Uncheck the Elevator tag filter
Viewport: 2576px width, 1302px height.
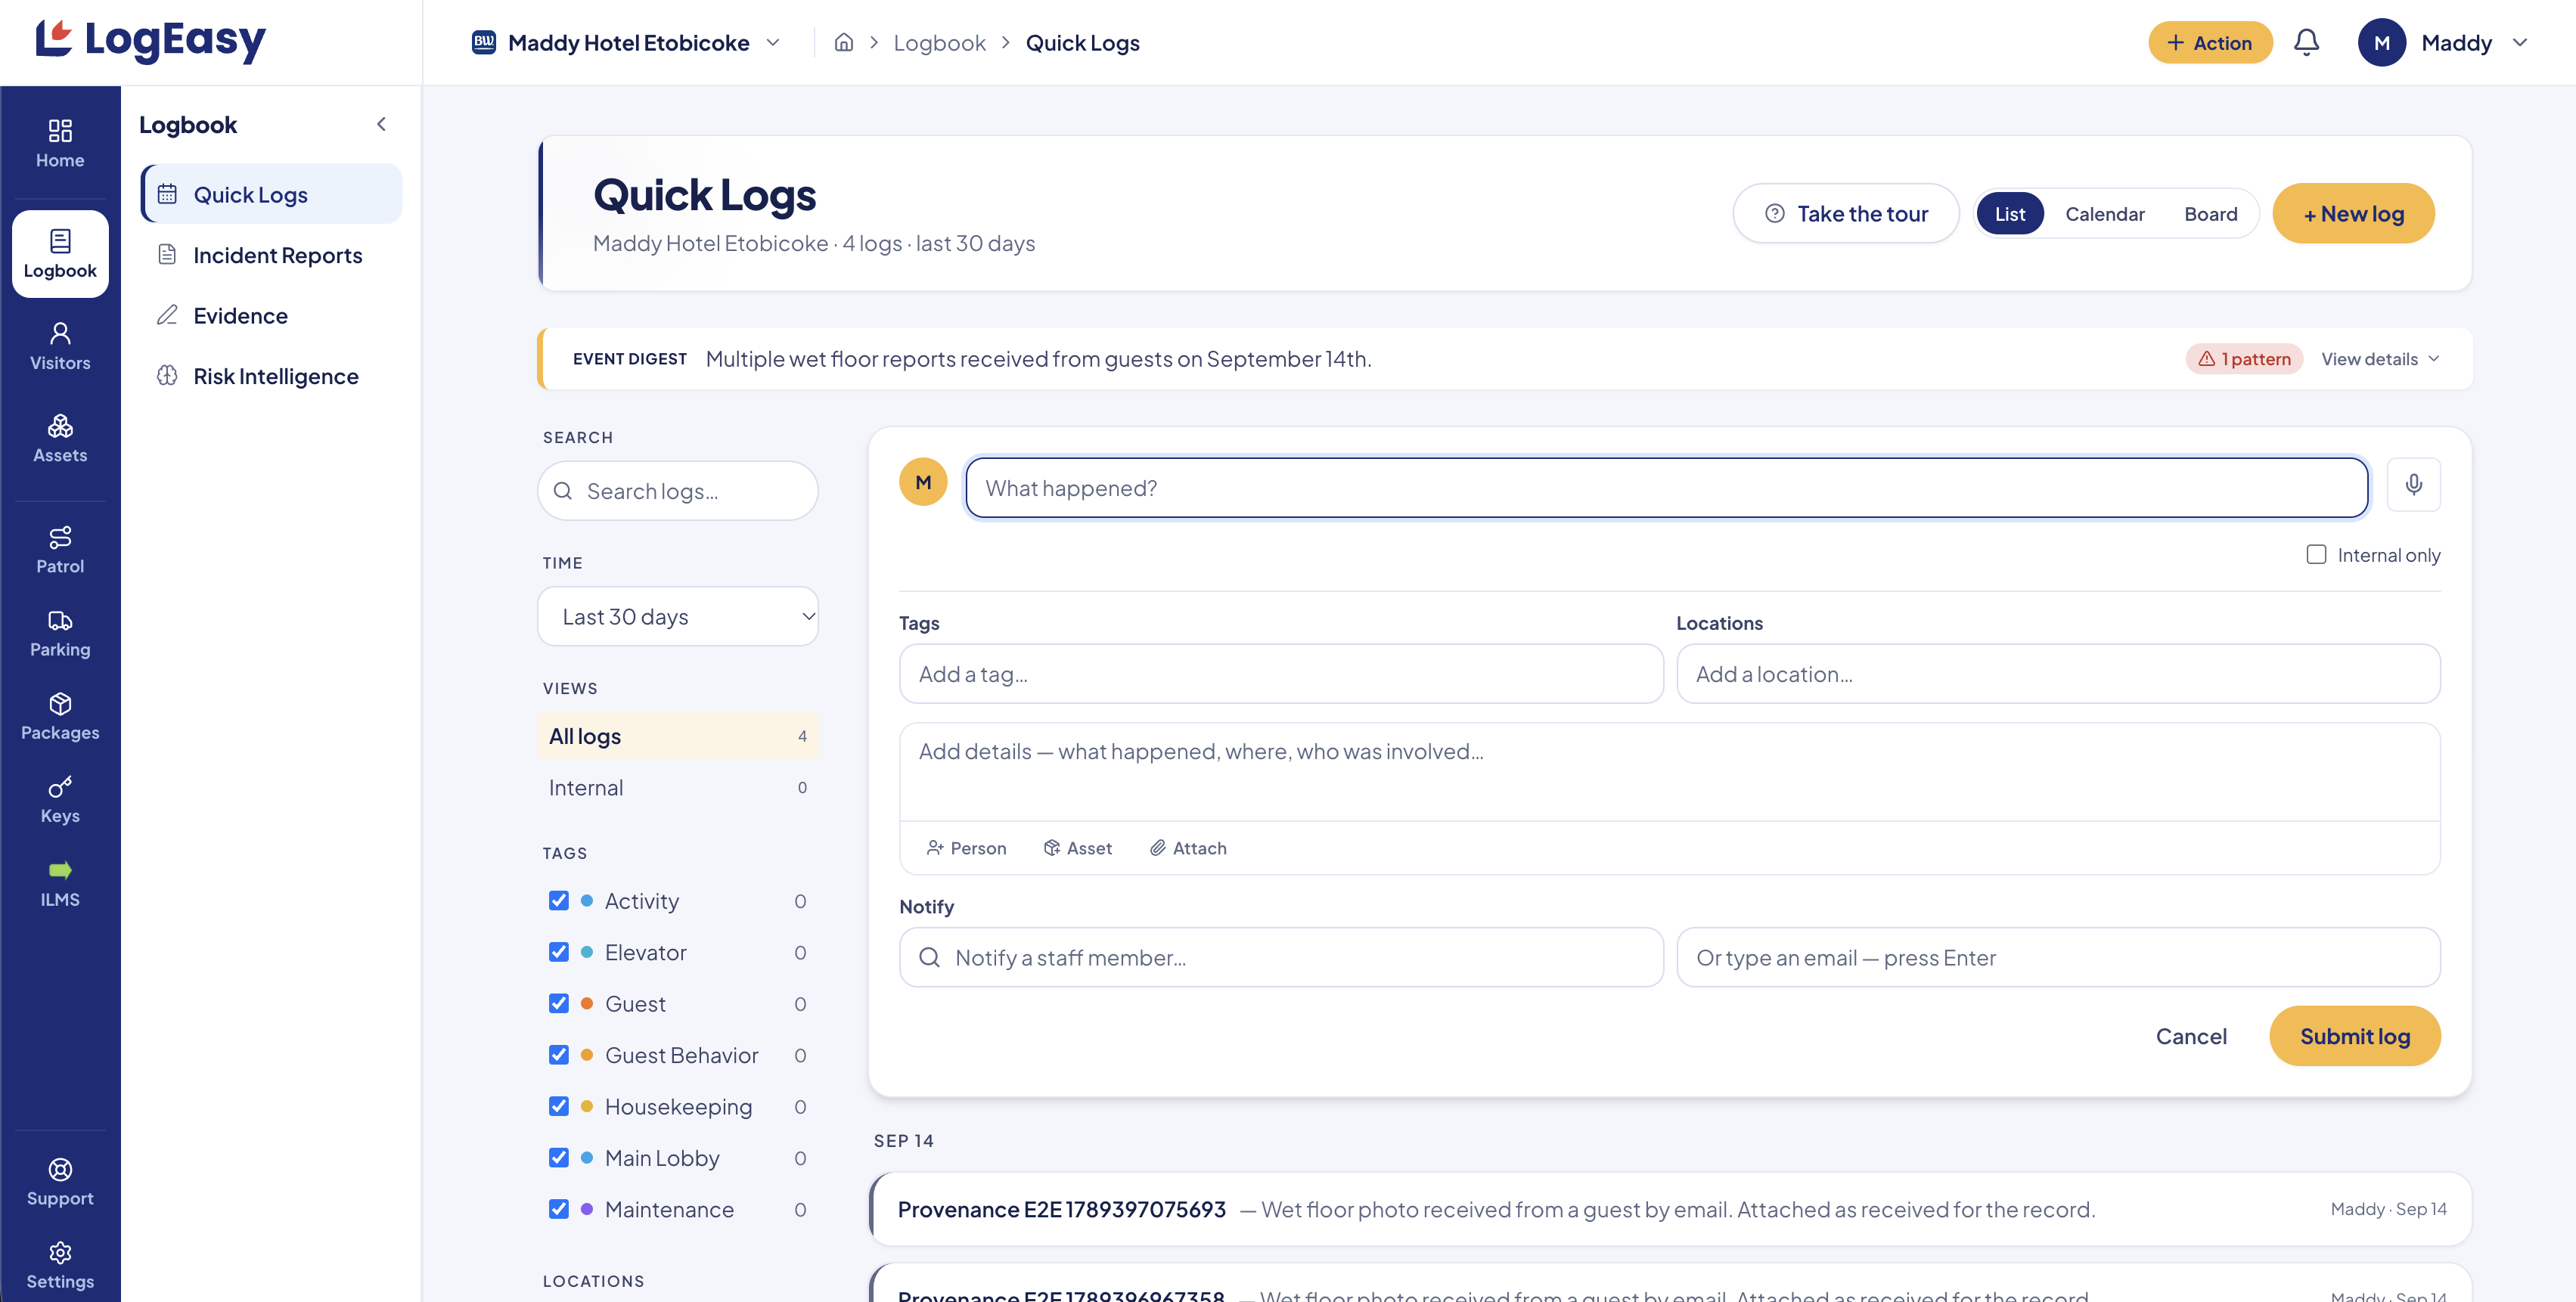558,952
